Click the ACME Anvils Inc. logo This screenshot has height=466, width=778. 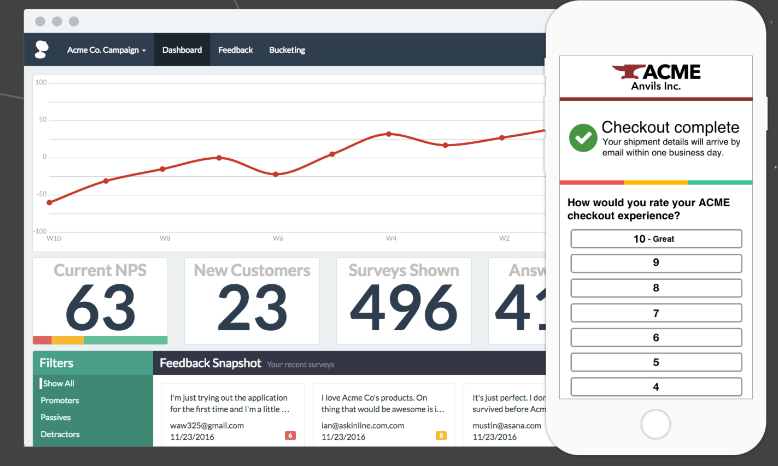click(656, 77)
